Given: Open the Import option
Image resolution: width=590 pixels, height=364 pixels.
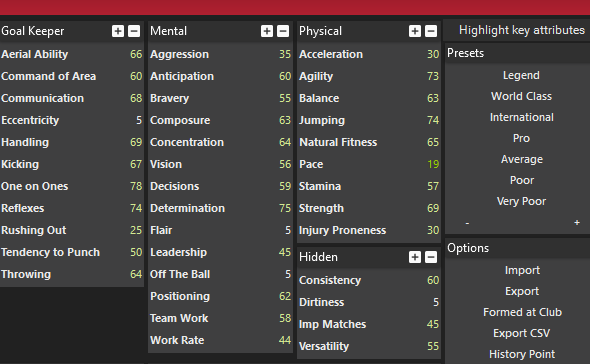Looking at the screenshot, I should point(522,270).
